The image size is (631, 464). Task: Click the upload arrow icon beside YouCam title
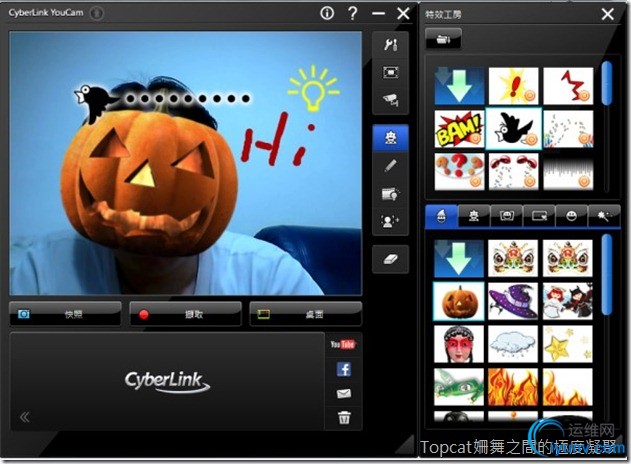(97, 13)
